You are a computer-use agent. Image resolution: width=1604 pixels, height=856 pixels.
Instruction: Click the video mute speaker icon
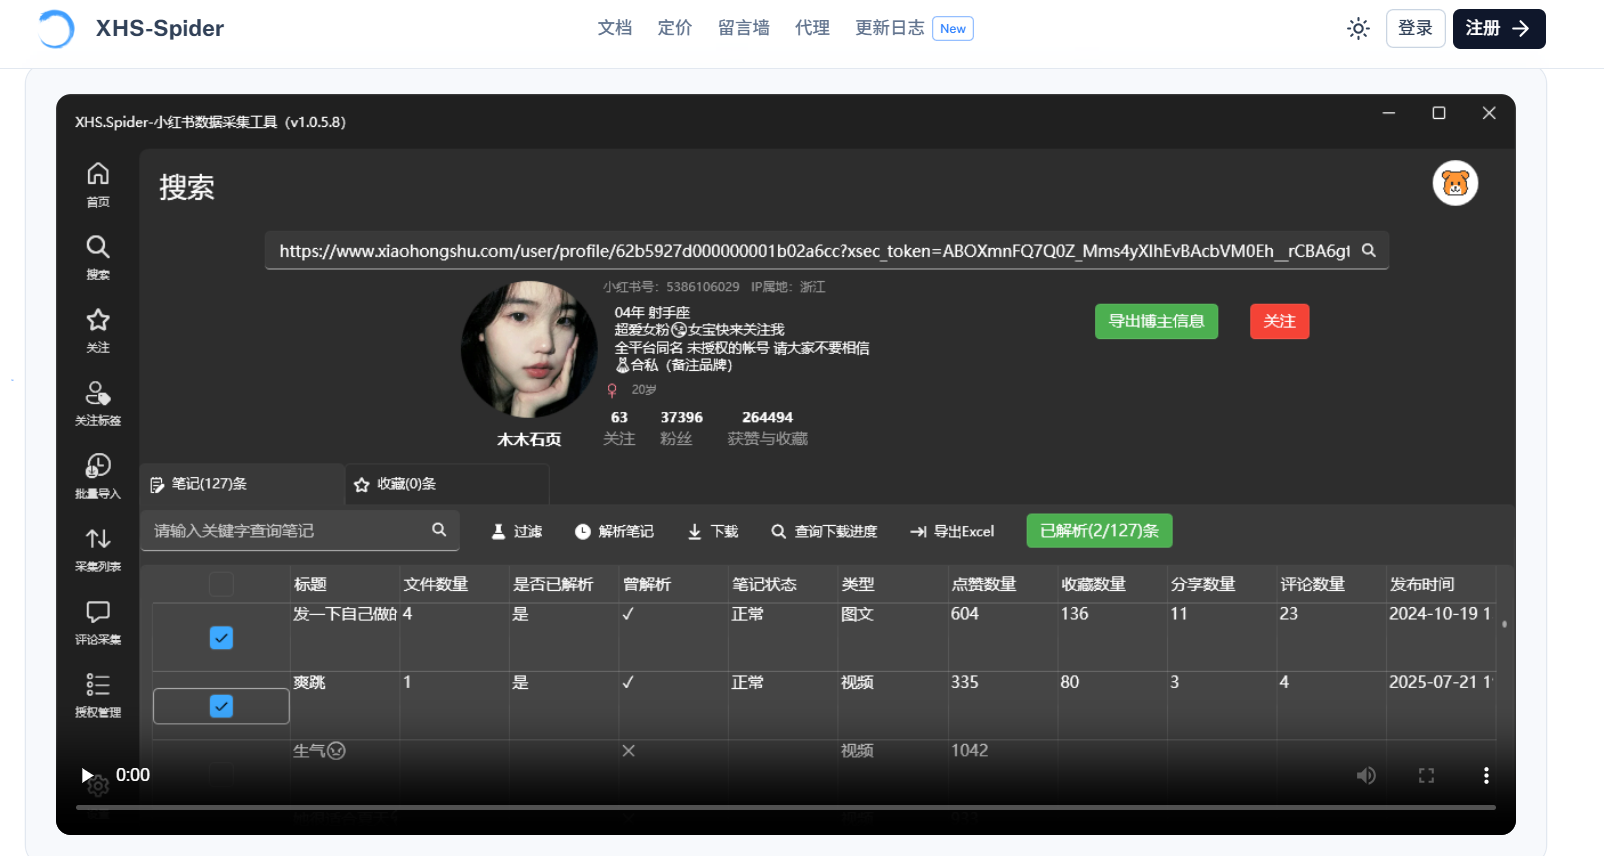pyautogui.click(x=1366, y=775)
